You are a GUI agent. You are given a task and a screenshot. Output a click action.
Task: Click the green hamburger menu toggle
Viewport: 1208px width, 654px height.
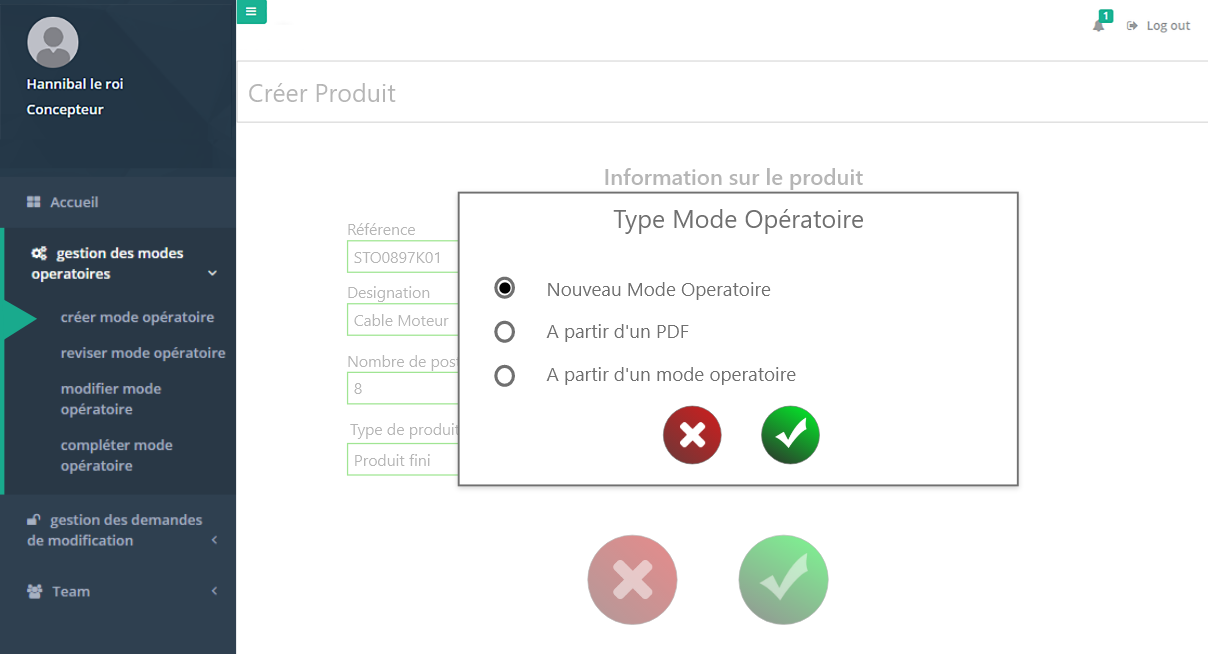pos(251,12)
